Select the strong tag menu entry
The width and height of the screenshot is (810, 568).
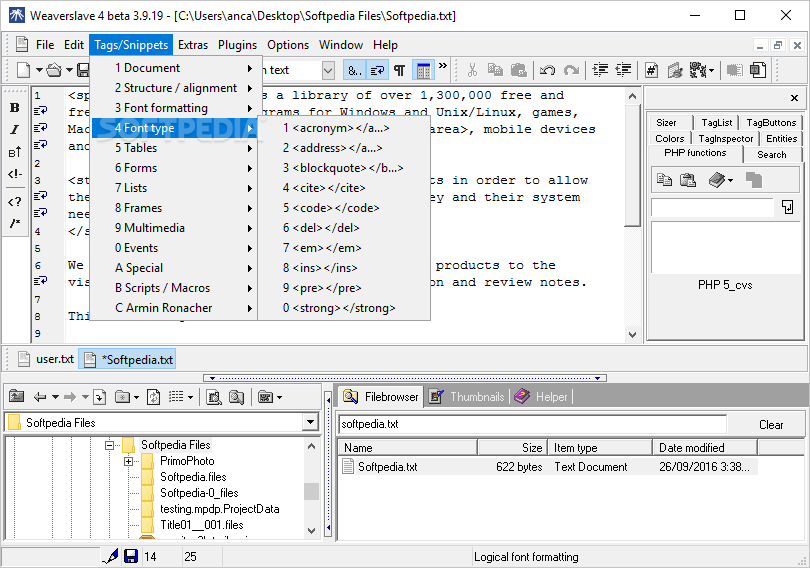[x=344, y=308]
